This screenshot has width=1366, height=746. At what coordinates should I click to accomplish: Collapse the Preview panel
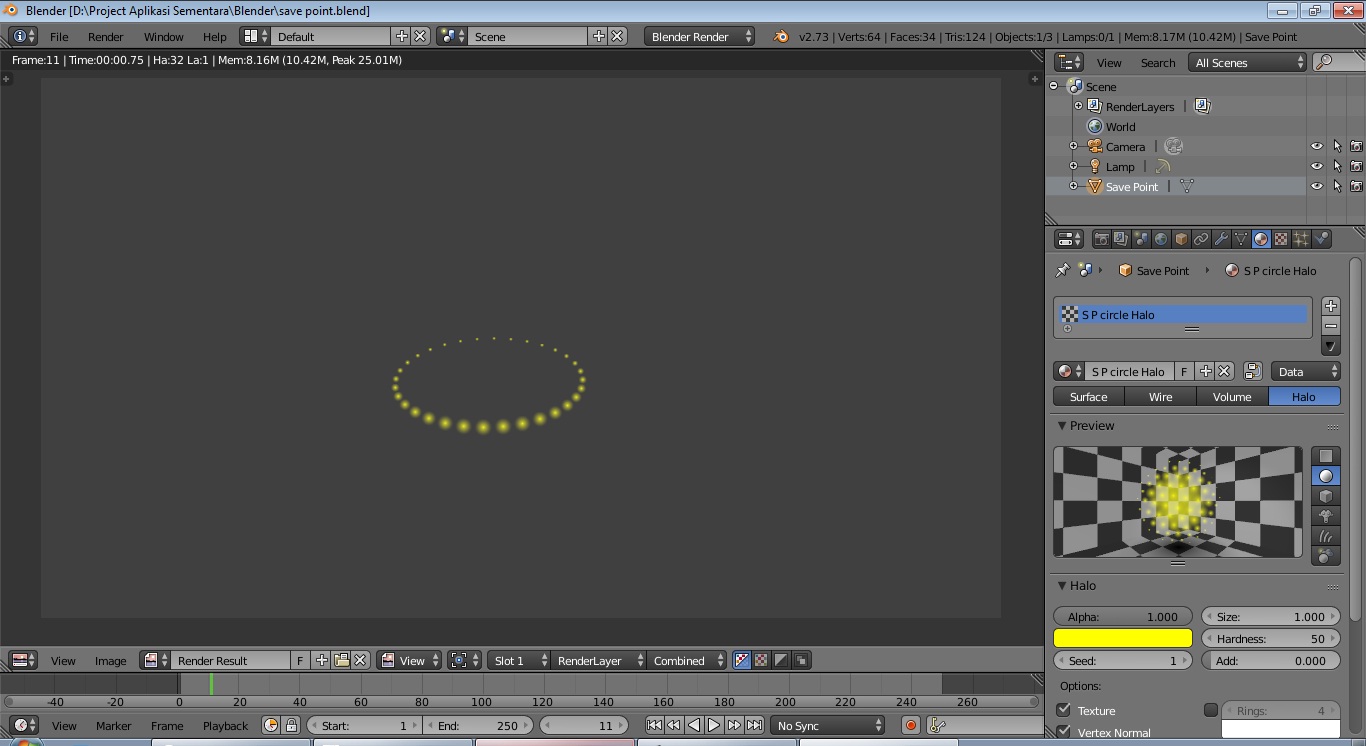click(x=1063, y=426)
